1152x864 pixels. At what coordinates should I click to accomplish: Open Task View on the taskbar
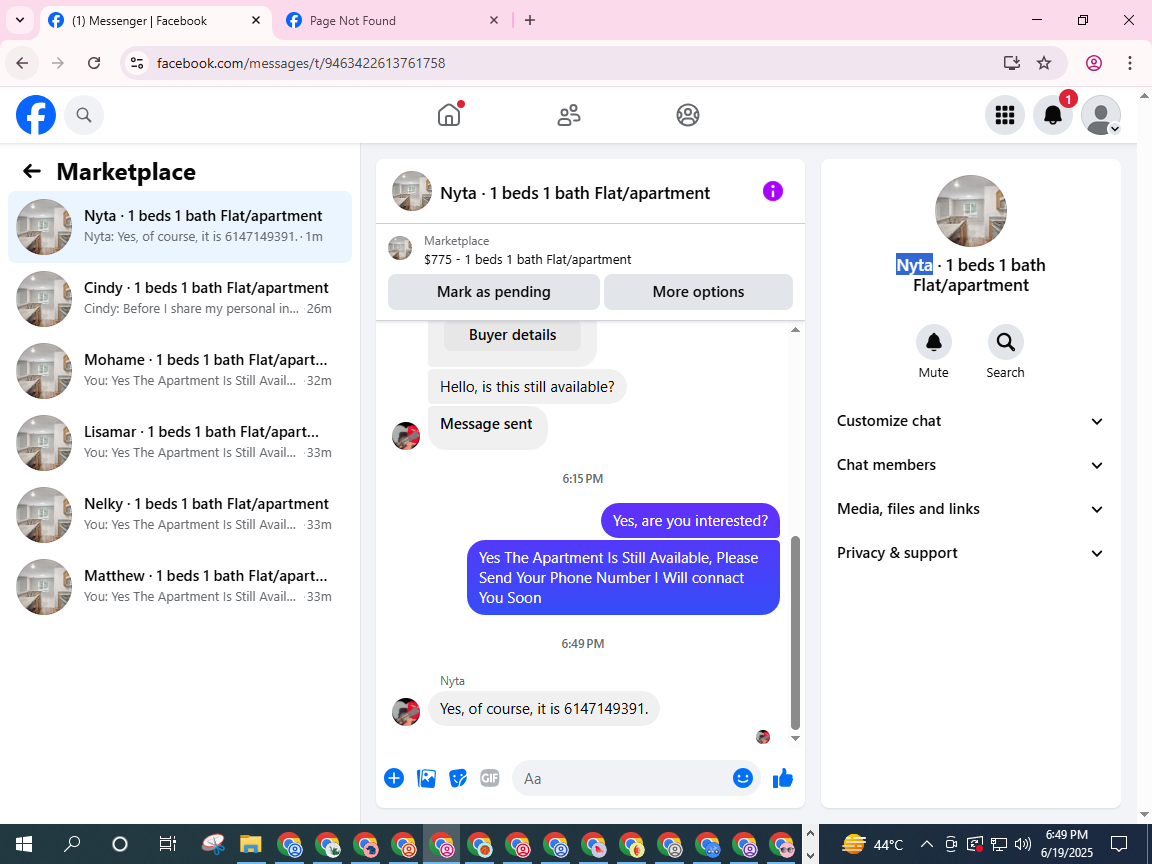click(x=168, y=844)
